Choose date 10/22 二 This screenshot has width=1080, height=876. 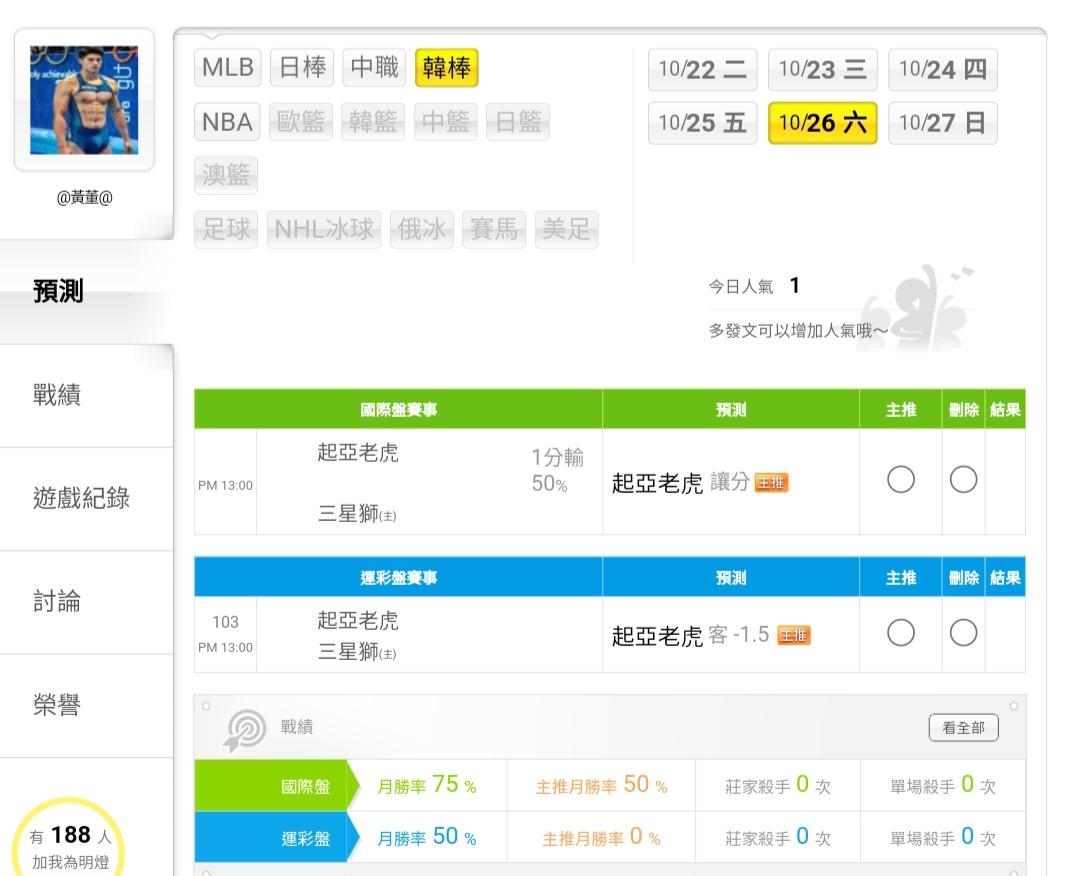(x=702, y=69)
